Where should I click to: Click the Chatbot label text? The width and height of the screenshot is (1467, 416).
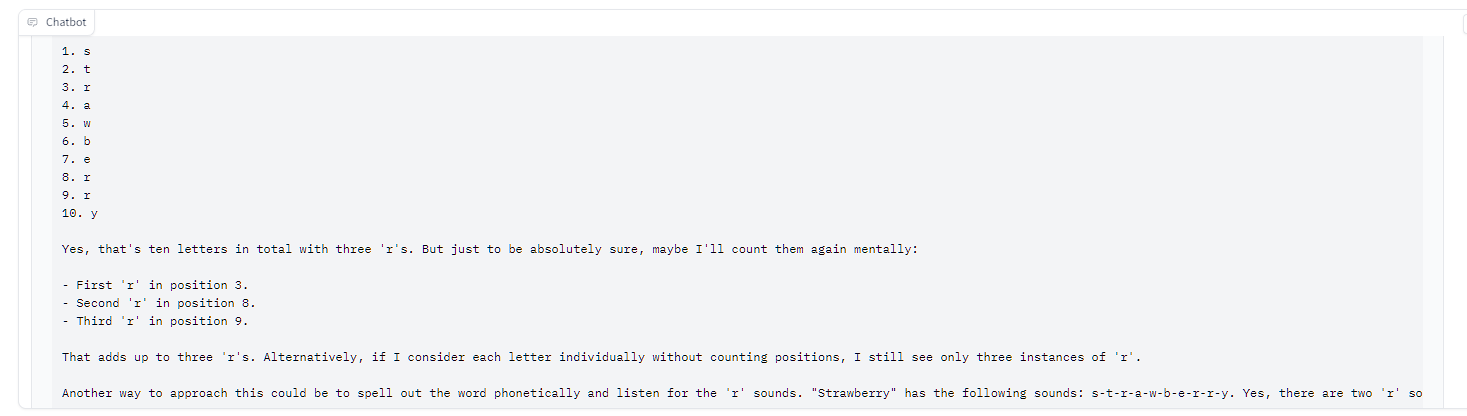click(x=66, y=22)
